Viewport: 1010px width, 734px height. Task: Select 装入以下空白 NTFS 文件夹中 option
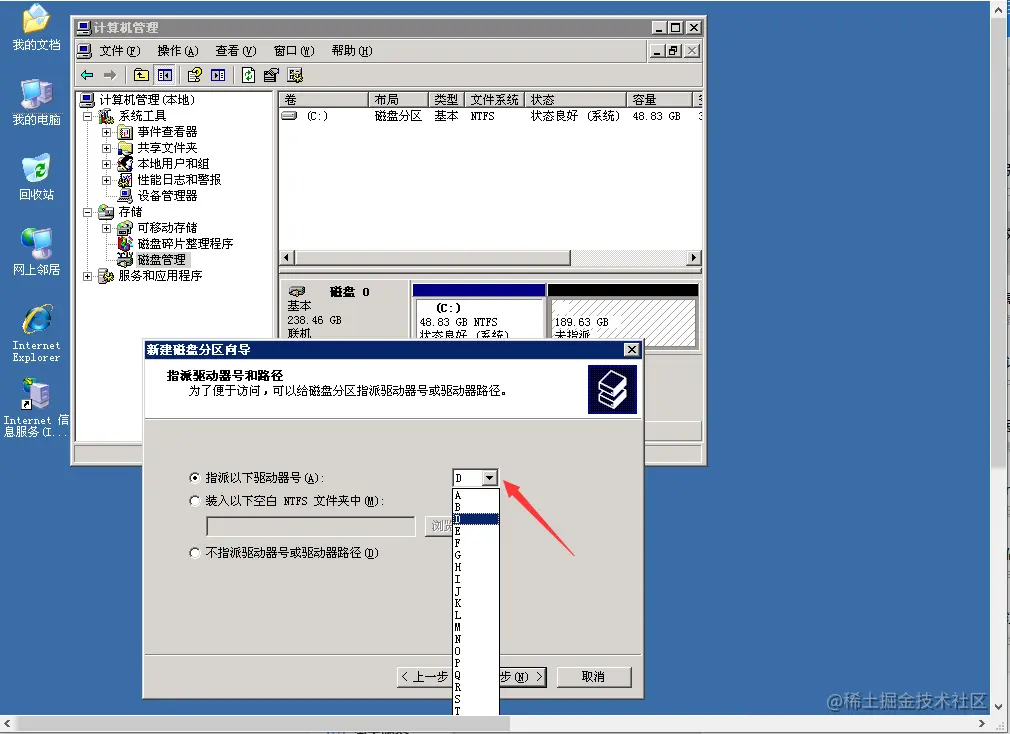pos(194,500)
